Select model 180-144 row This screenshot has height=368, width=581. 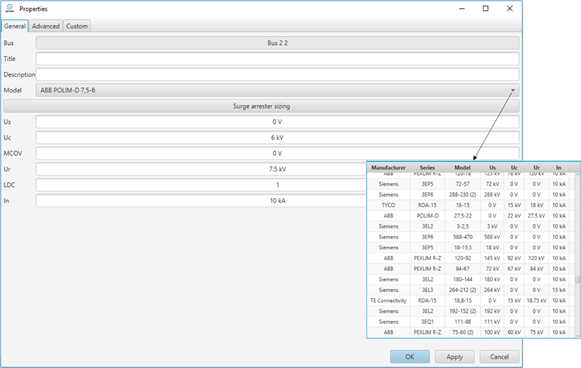[471, 279]
